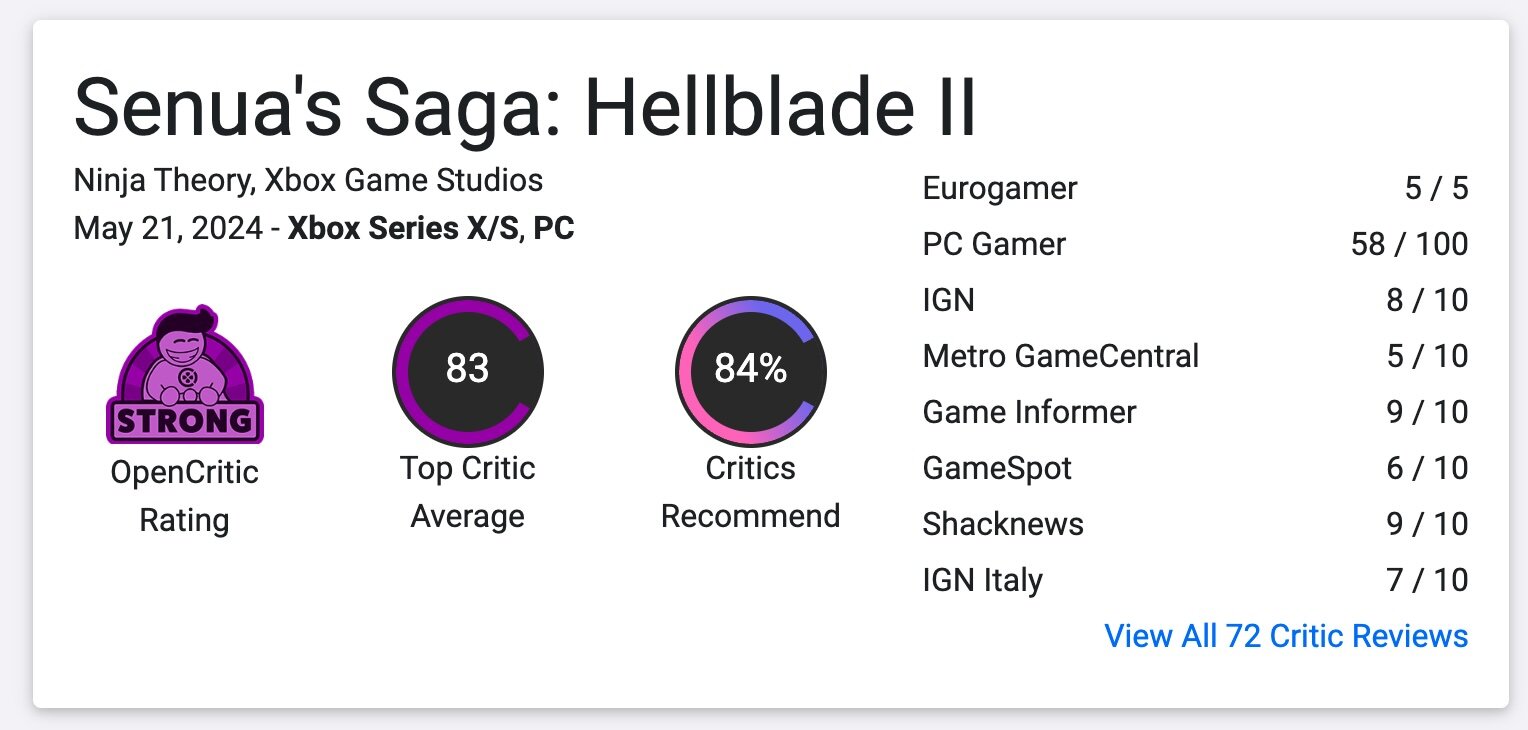The width and height of the screenshot is (1528, 730).
Task: Click the OpenCritic Rating label
Action: (185, 496)
